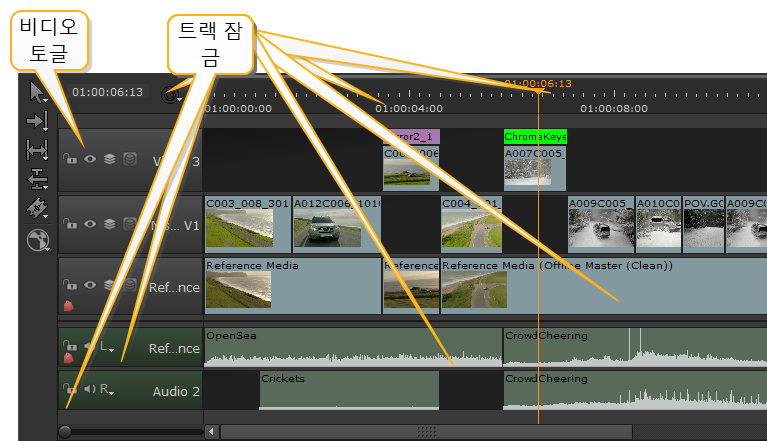The image size is (767, 441).
Task: Select the track-select forward tool
Action: [38, 121]
